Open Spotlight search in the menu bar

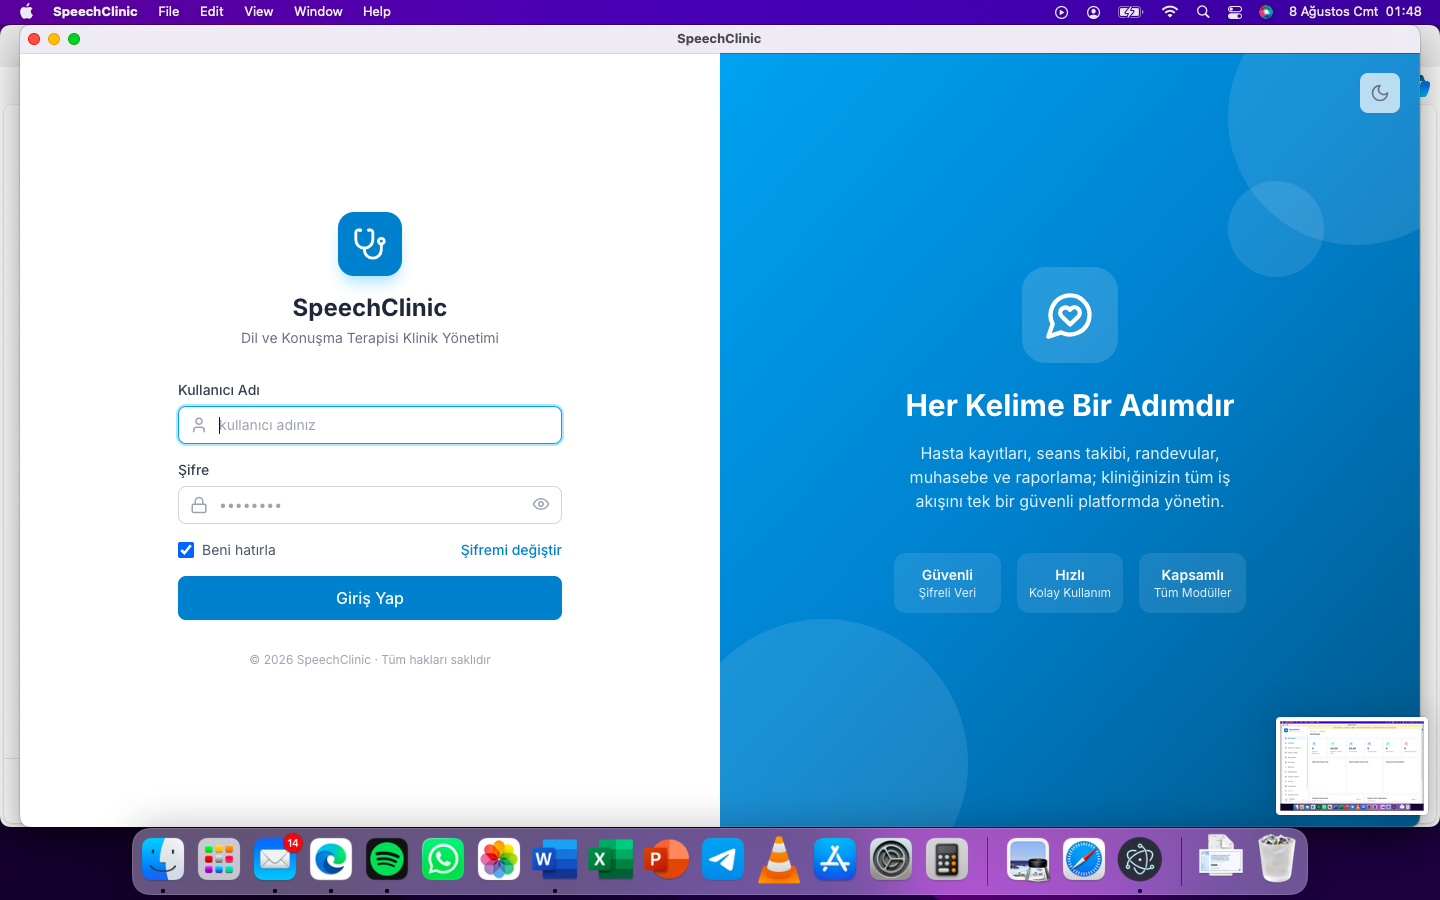coord(1203,12)
